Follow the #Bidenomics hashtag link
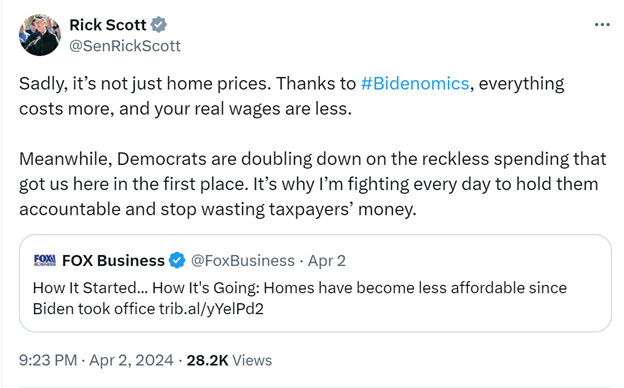The height and width of the screenshot is (388, 624). pos(415,84)
